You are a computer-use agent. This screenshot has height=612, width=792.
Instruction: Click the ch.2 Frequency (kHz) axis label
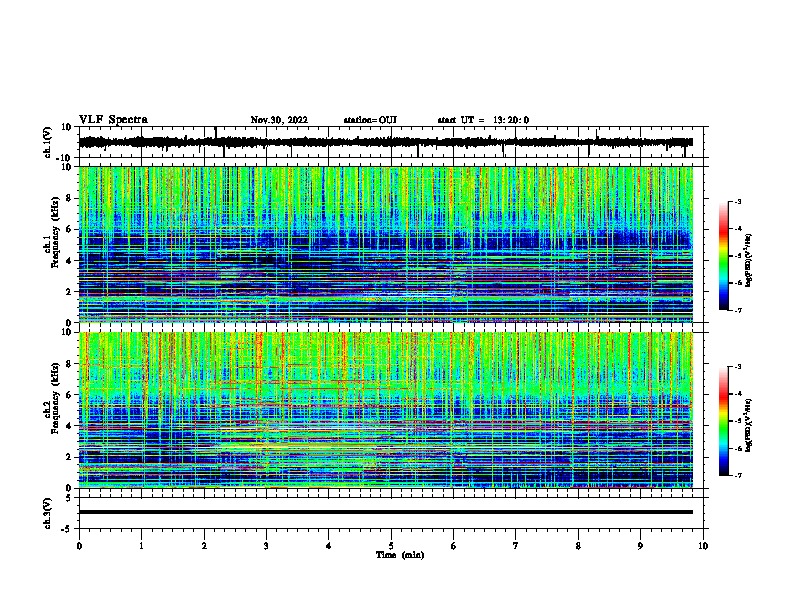pyautogui.click(x=51, y=398)
